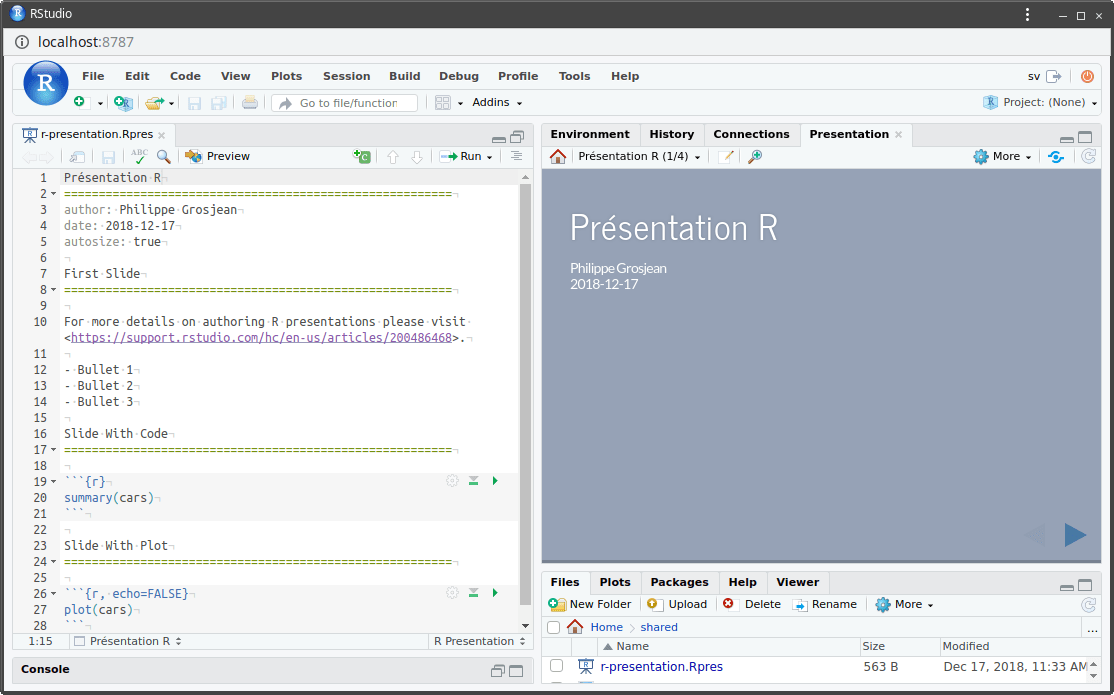
Task: Open the R Presentation file type selector
Action: coord(480,641)
